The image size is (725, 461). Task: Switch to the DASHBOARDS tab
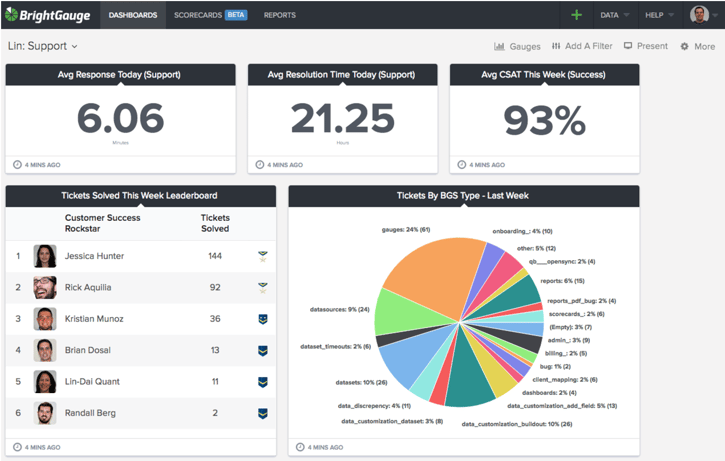133,15
